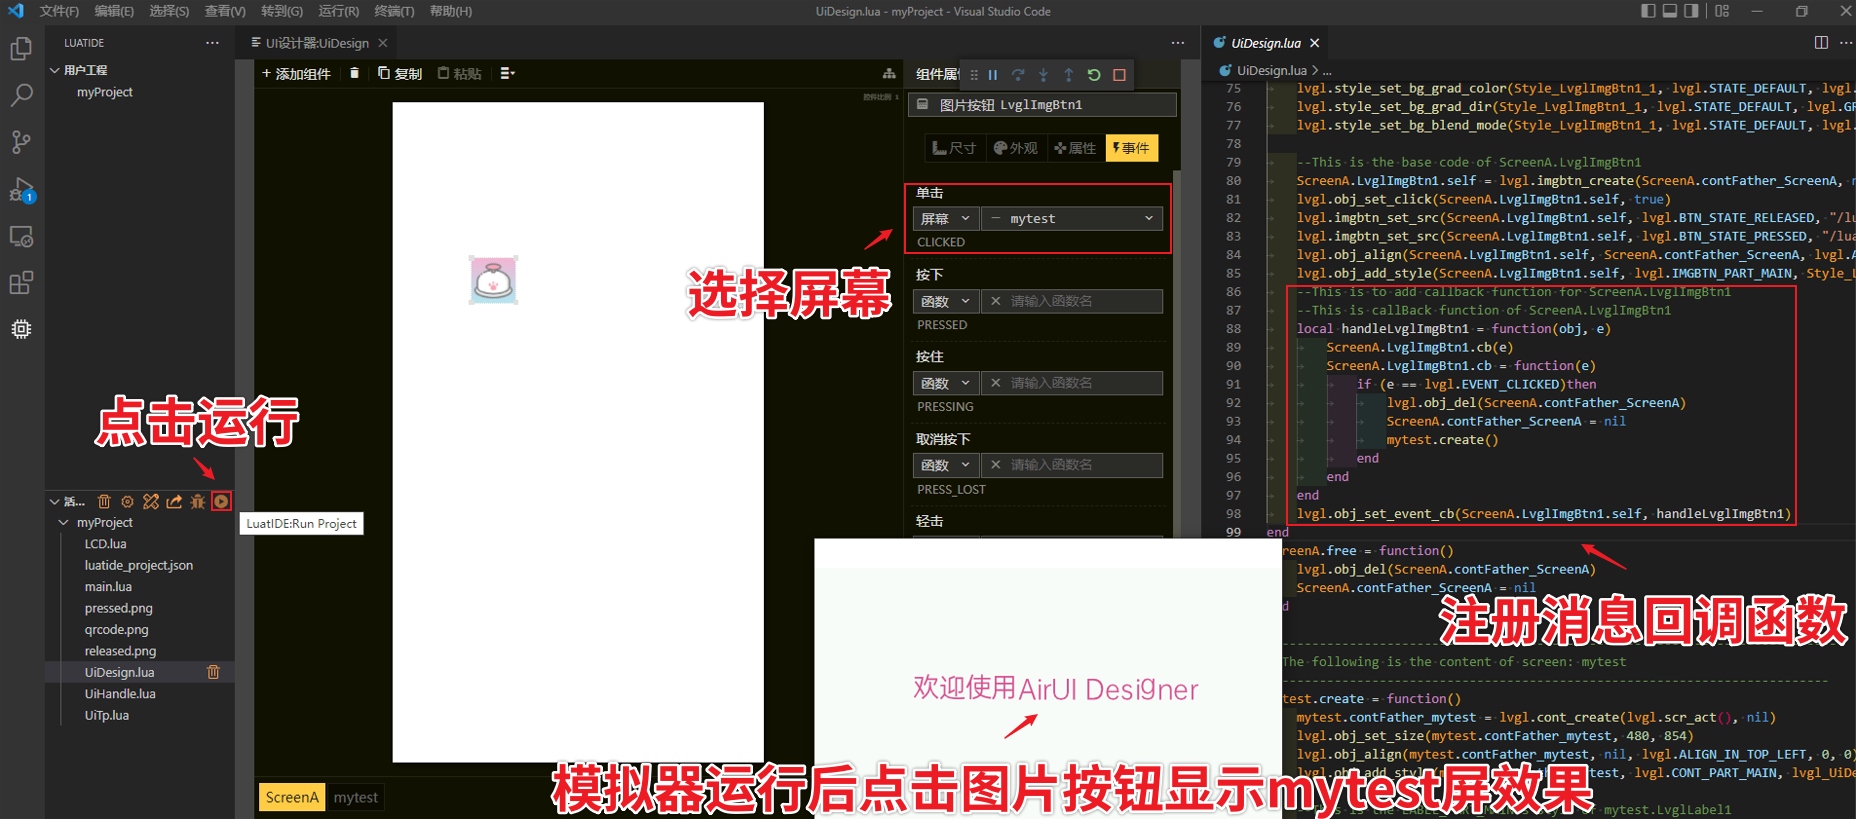Open UiHandle.lua in the file tree

pos(120,693)
